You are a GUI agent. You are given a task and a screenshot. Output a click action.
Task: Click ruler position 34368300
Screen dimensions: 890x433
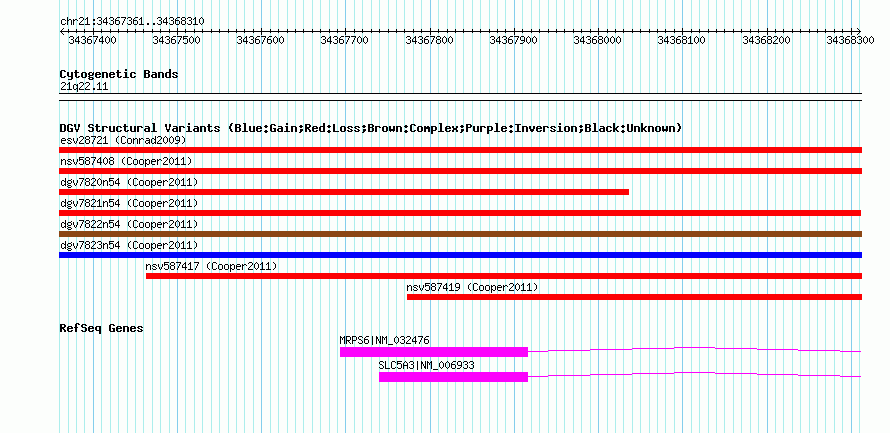851,40
